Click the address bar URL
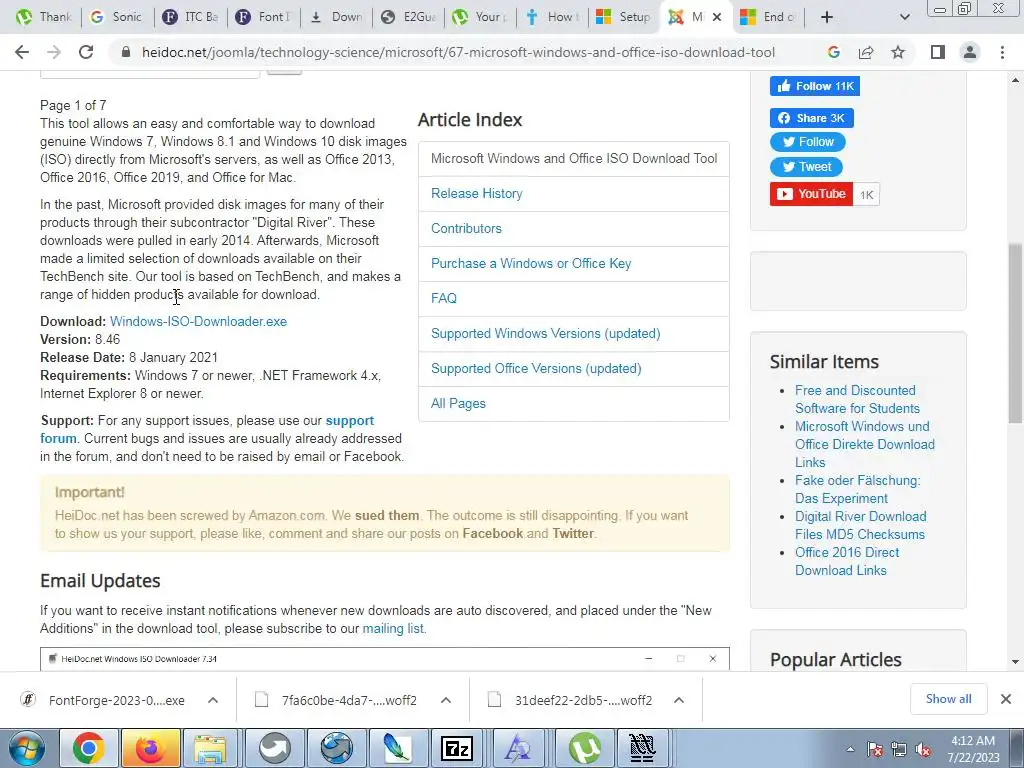The height and width of the screenshot is (768, 1024). [458, 52]
